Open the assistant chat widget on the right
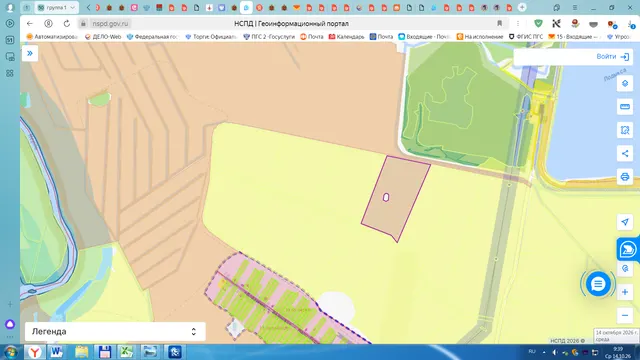This screenshot has width=640, height=360. pos(627,249)
